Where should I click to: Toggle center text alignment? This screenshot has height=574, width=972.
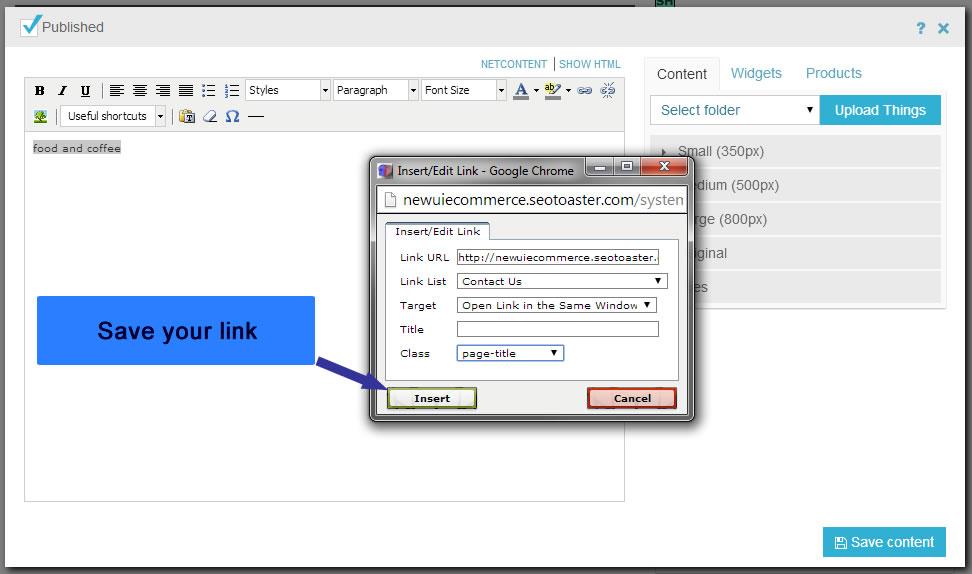[140, 90]
